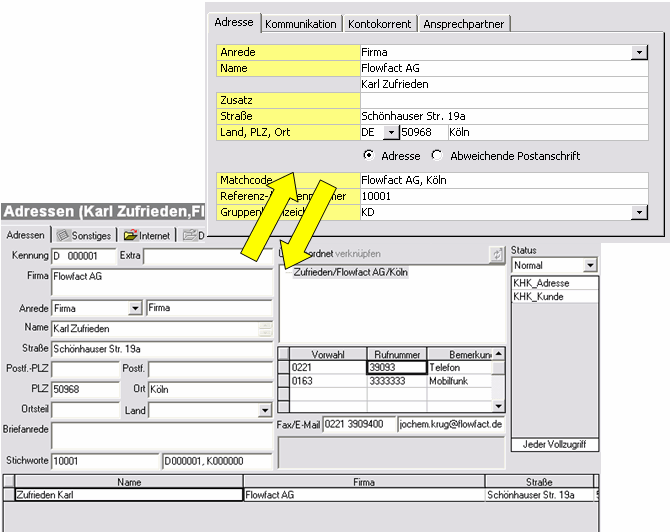Click the fax number field 0221 3909400
The height and width of the screenshot is (532, 670).
[x=359, y=424]
